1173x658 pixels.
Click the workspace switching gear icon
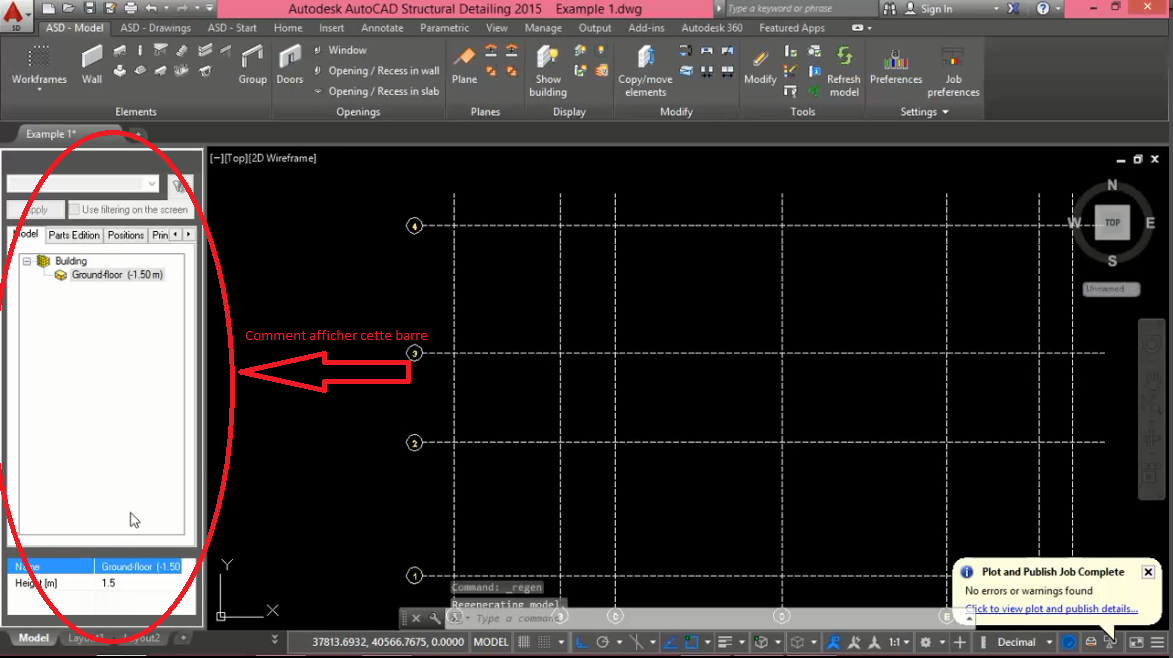[925, 642]
